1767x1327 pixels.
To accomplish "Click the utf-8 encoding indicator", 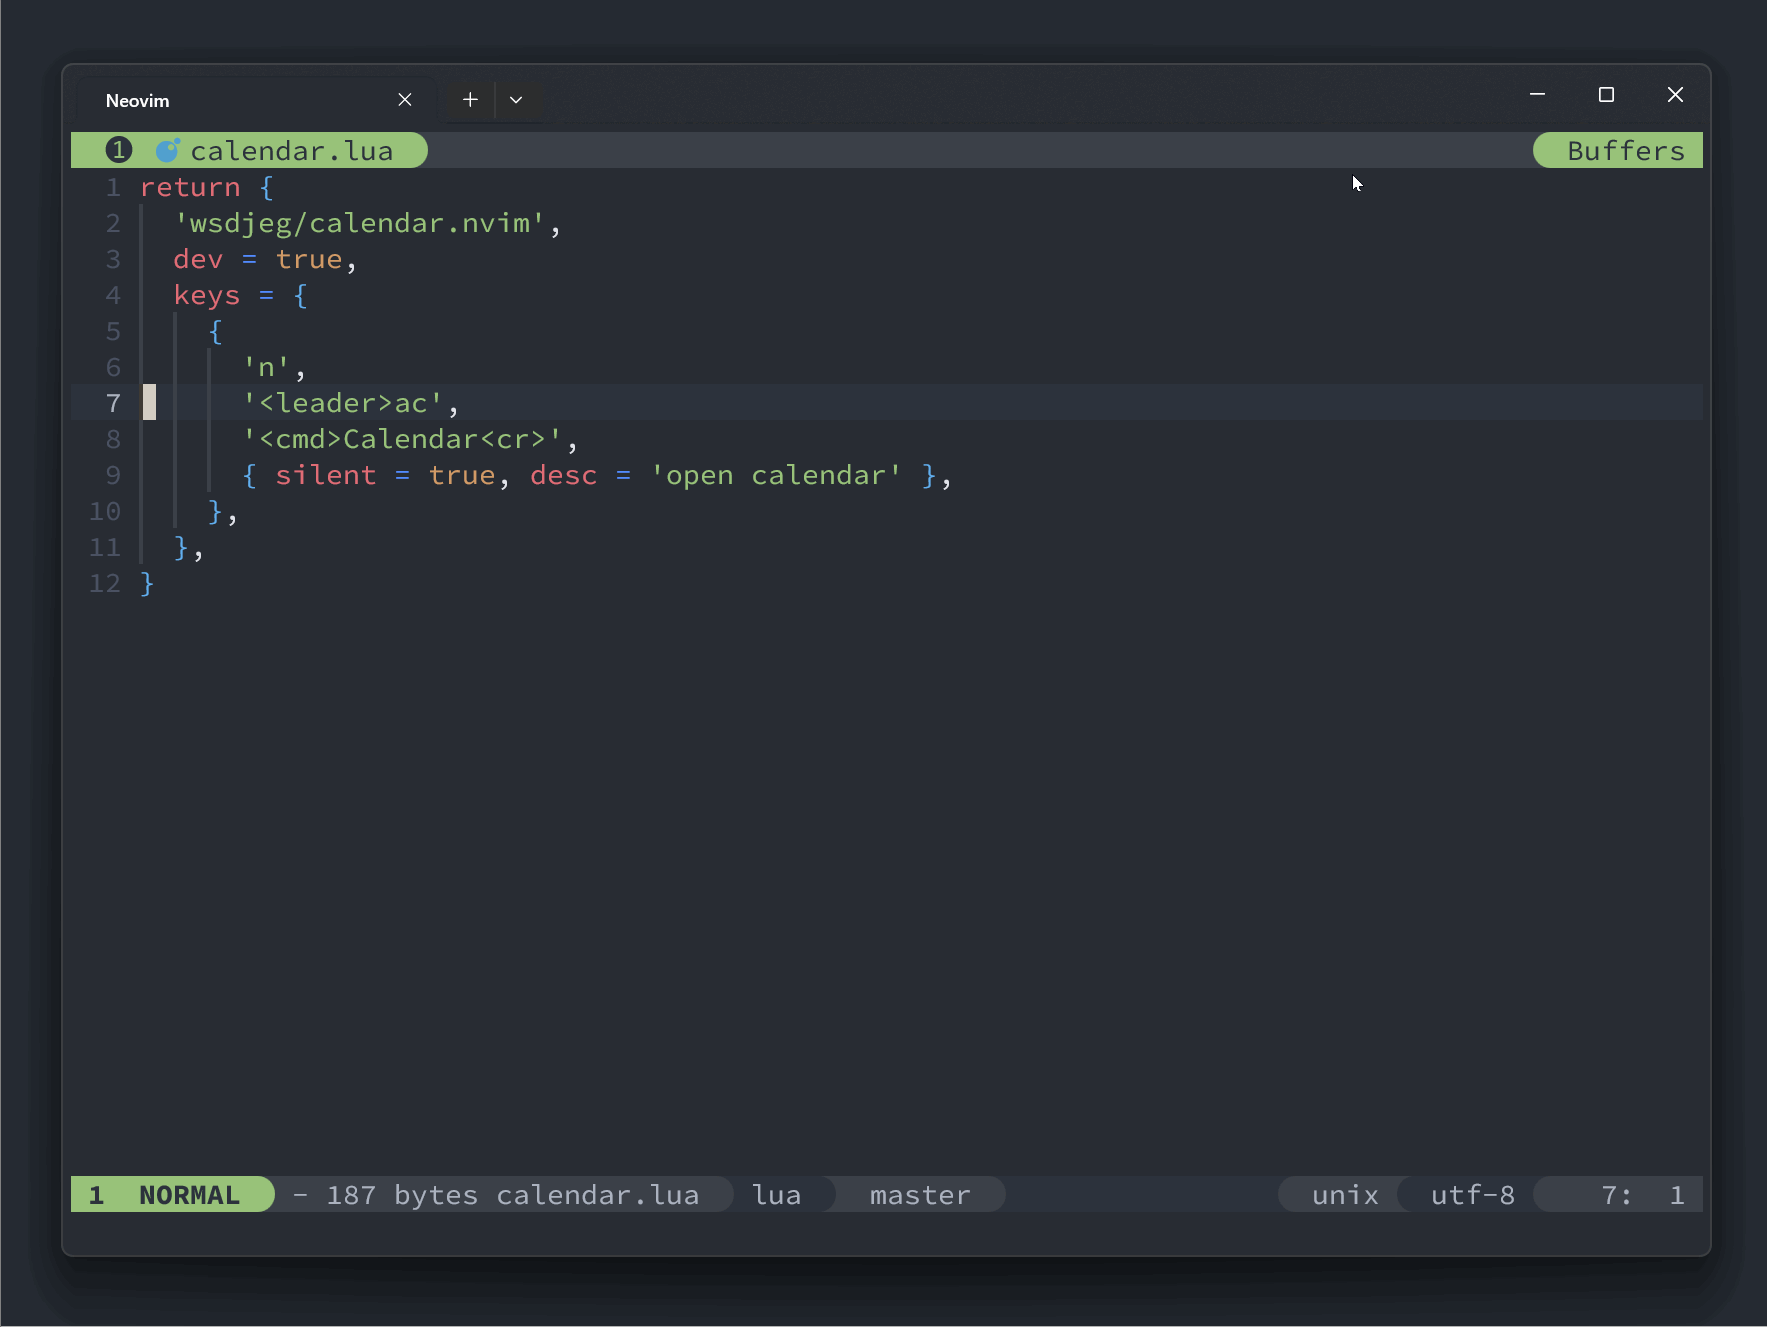I will [x=1472, y=1195].
